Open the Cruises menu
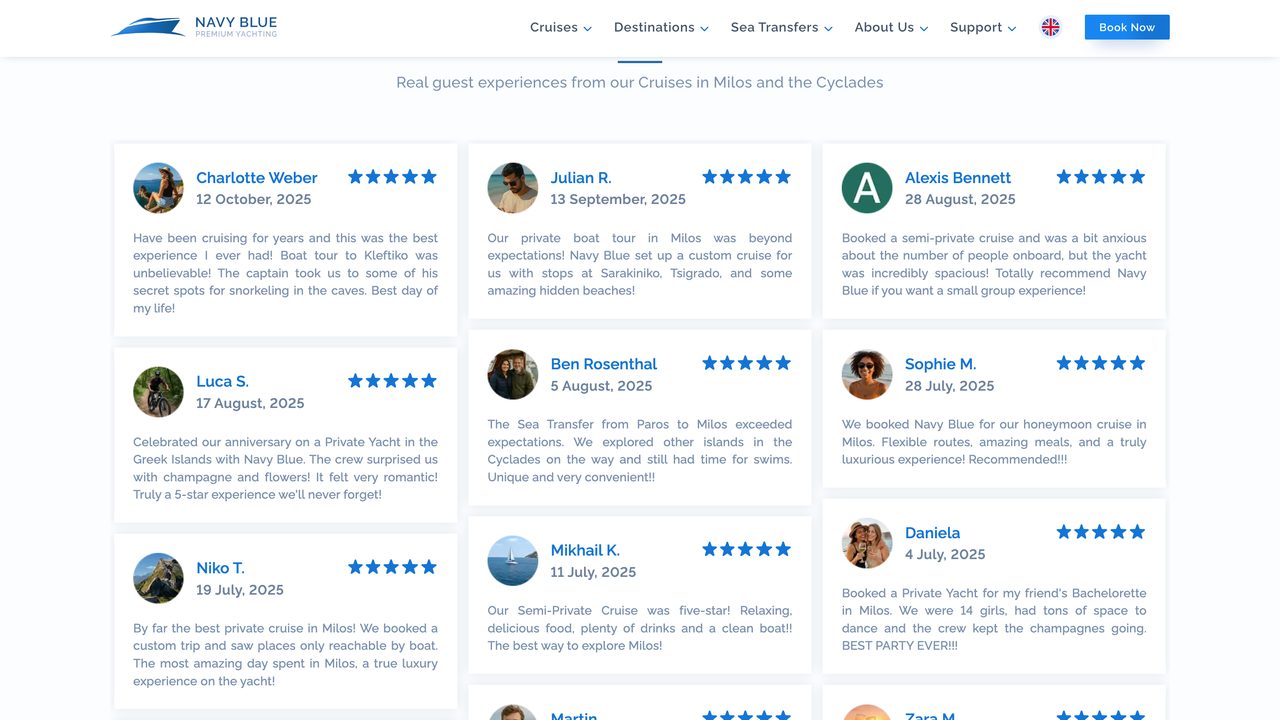The width and height of the screenshot is (1280, 720). coord(561,27)
